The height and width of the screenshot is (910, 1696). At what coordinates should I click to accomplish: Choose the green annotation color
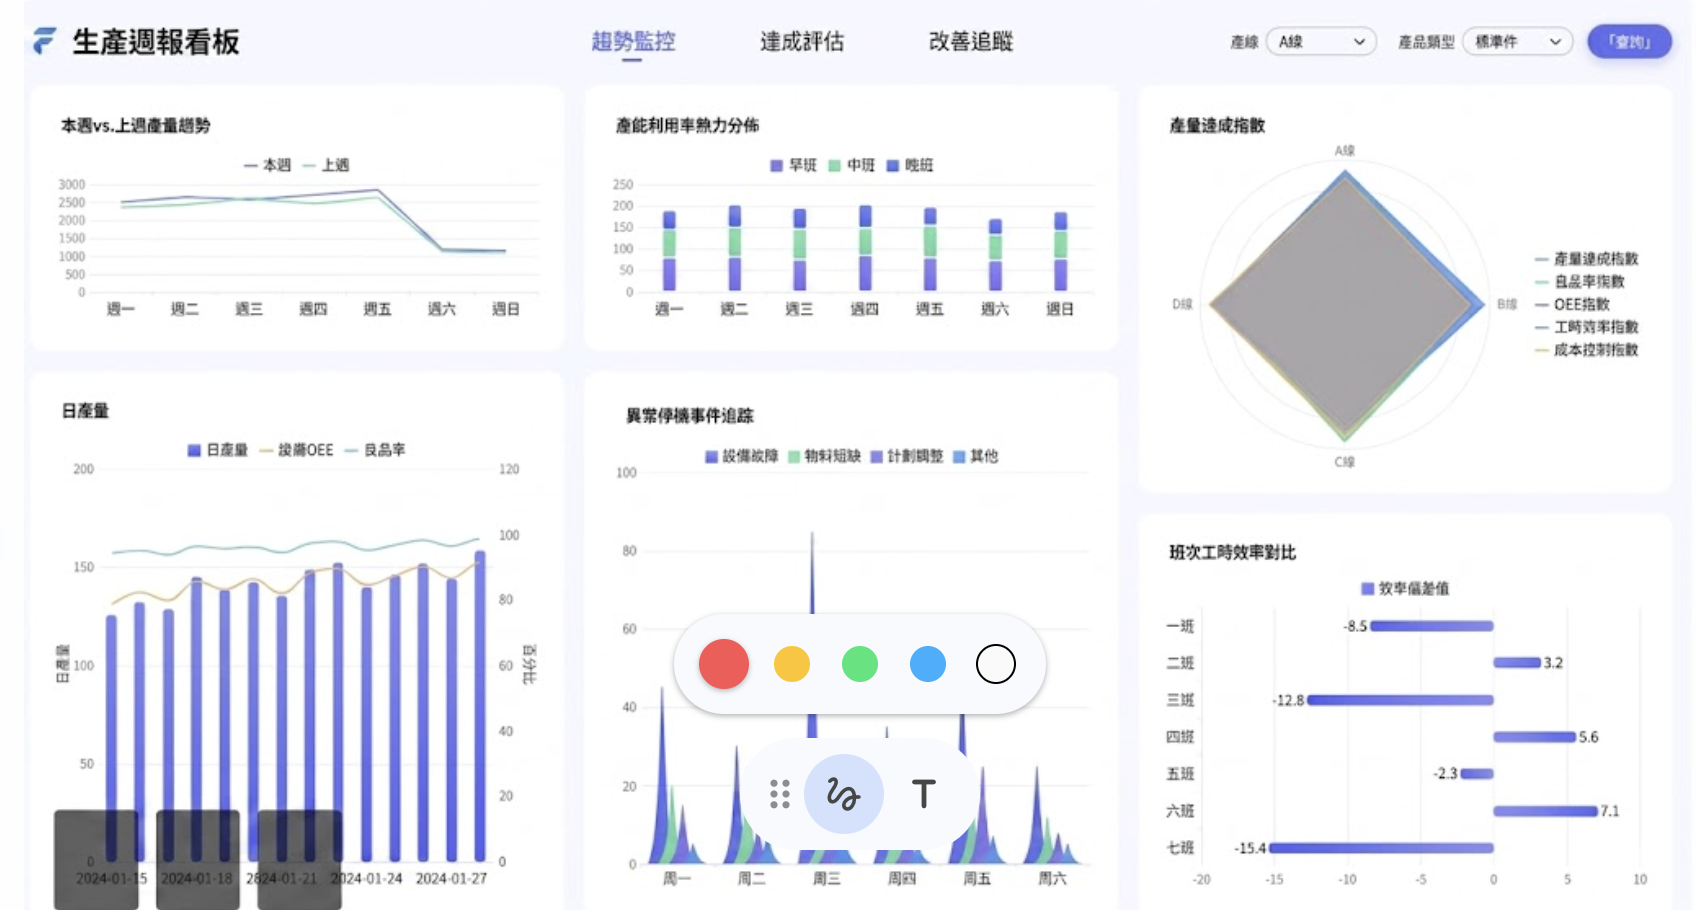(860, 664)
